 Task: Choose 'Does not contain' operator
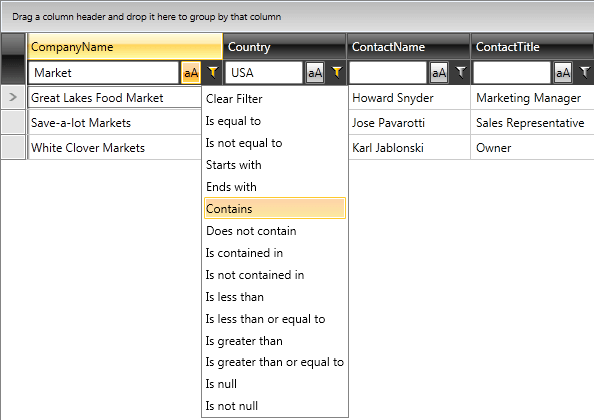click(275, 231)
